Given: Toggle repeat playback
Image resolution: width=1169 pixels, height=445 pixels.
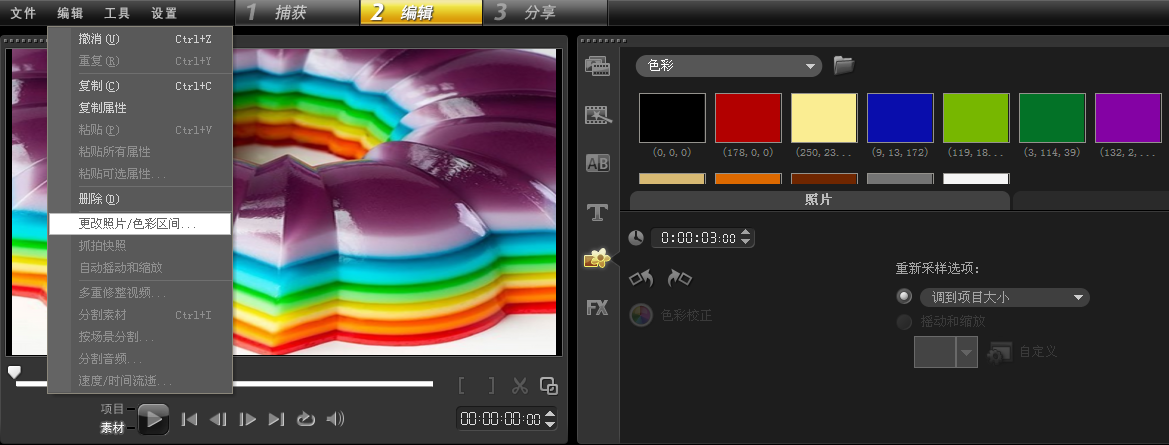Looking at the screenshot, I should 306,419.
